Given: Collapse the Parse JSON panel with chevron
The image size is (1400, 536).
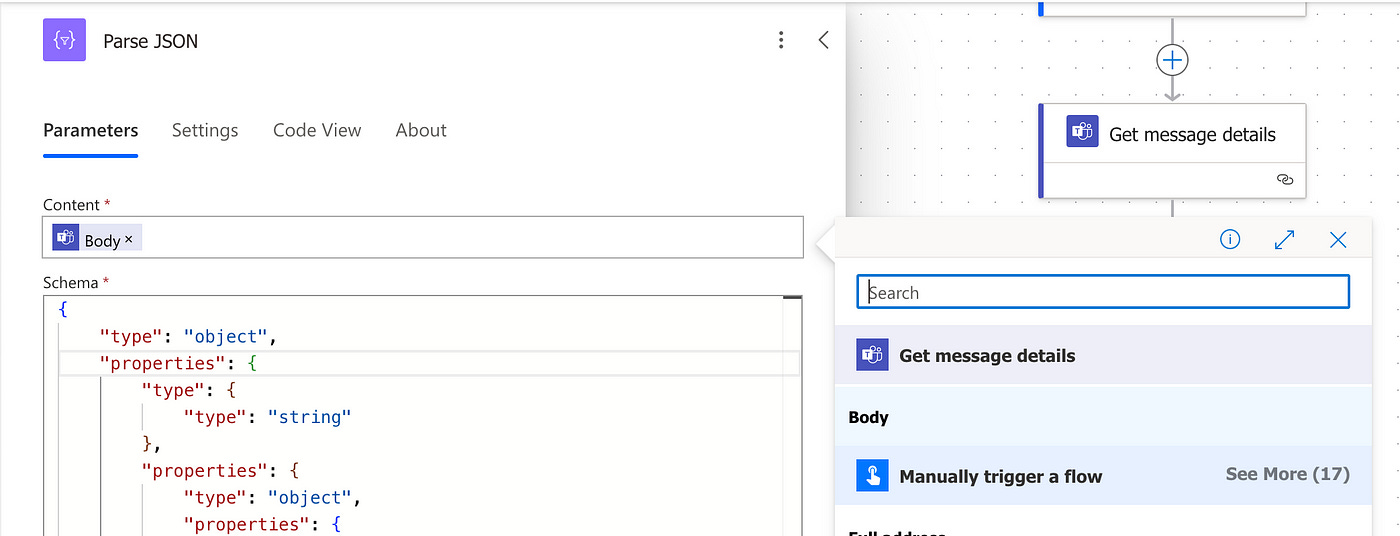Looking at the screenshot, I should pos(823,40).
